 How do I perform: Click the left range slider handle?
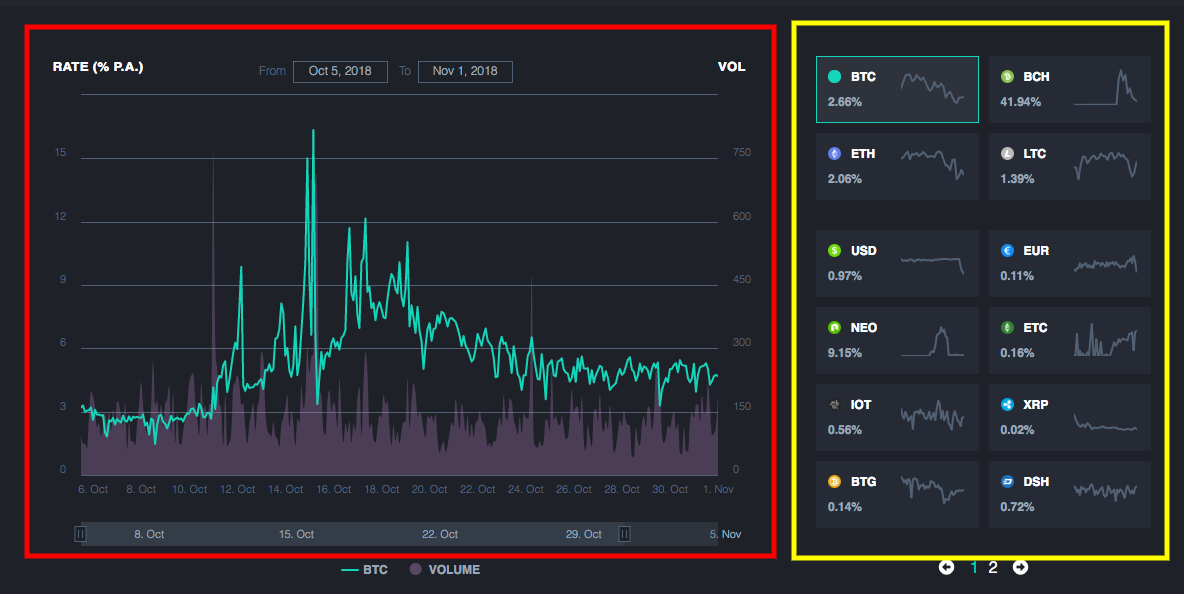[x=81, y=534]
